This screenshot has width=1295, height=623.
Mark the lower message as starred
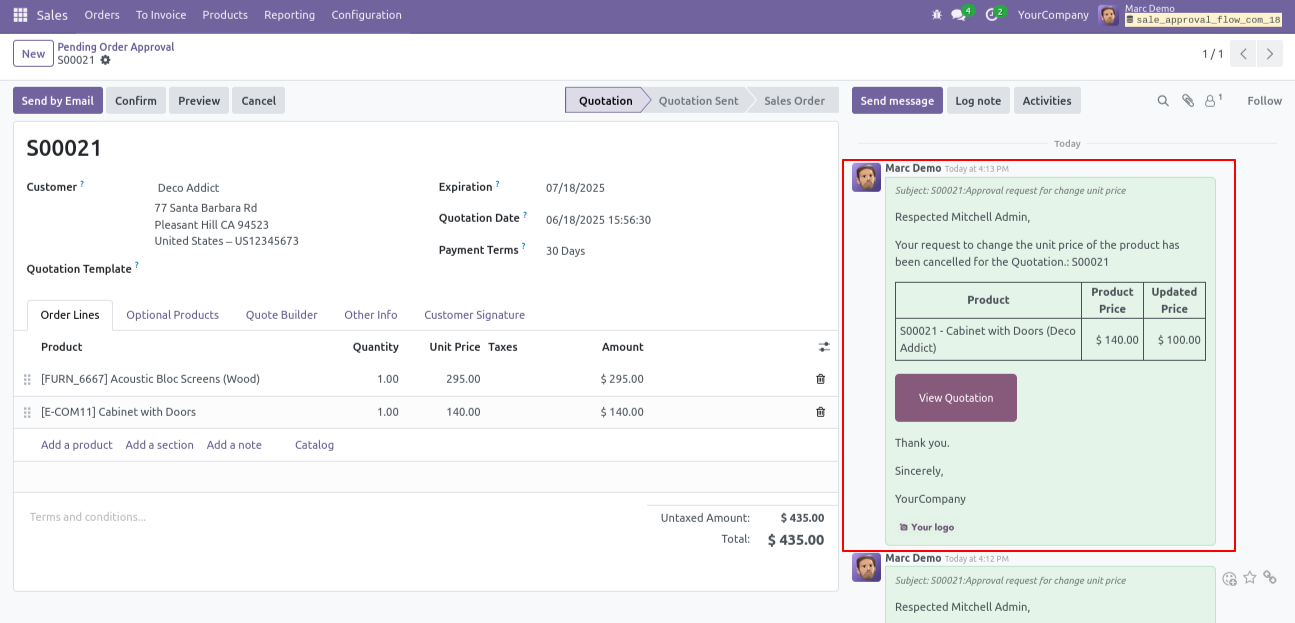(x=1250, y=578)
